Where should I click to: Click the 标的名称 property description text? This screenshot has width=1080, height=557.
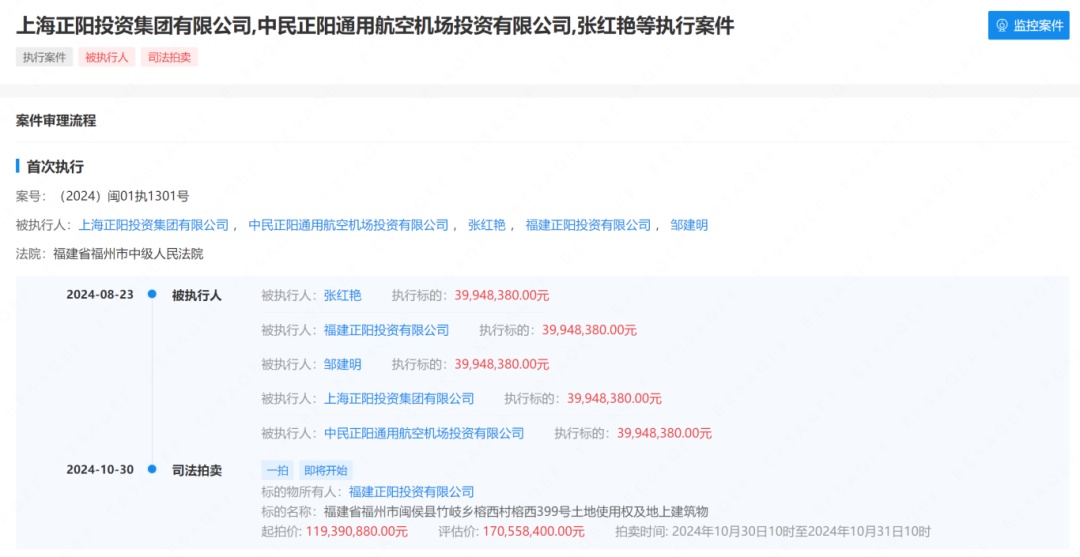click(515, 512)
